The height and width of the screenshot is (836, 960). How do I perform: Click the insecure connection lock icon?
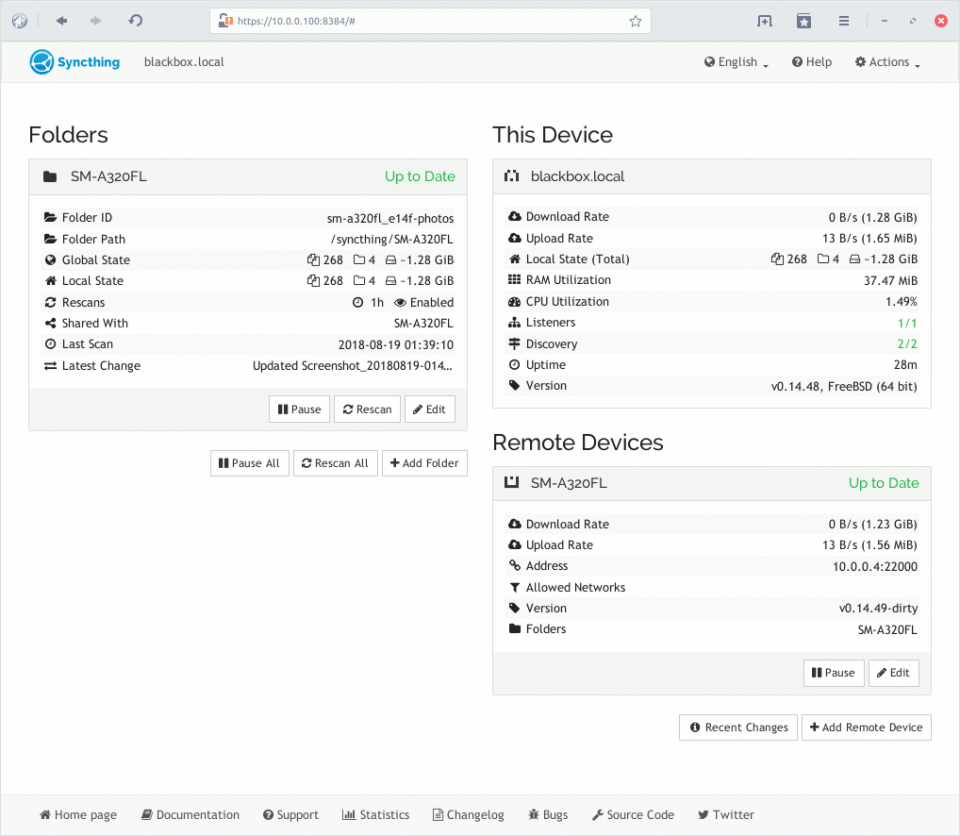click(x=225, y=21)
